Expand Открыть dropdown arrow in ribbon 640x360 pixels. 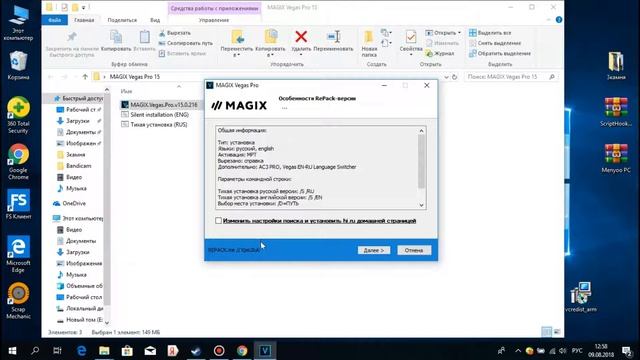point(459,33)
